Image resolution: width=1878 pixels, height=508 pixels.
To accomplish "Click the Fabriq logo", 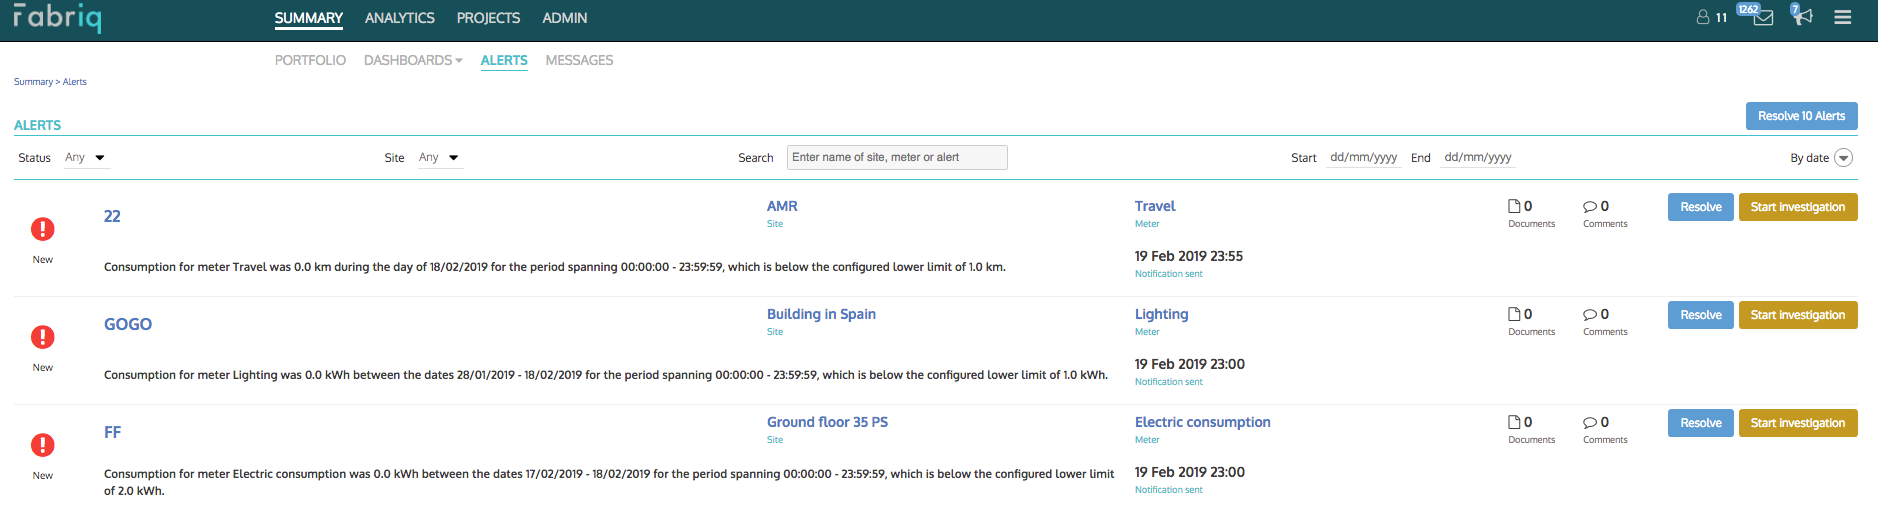I will [x=57, y=18].
